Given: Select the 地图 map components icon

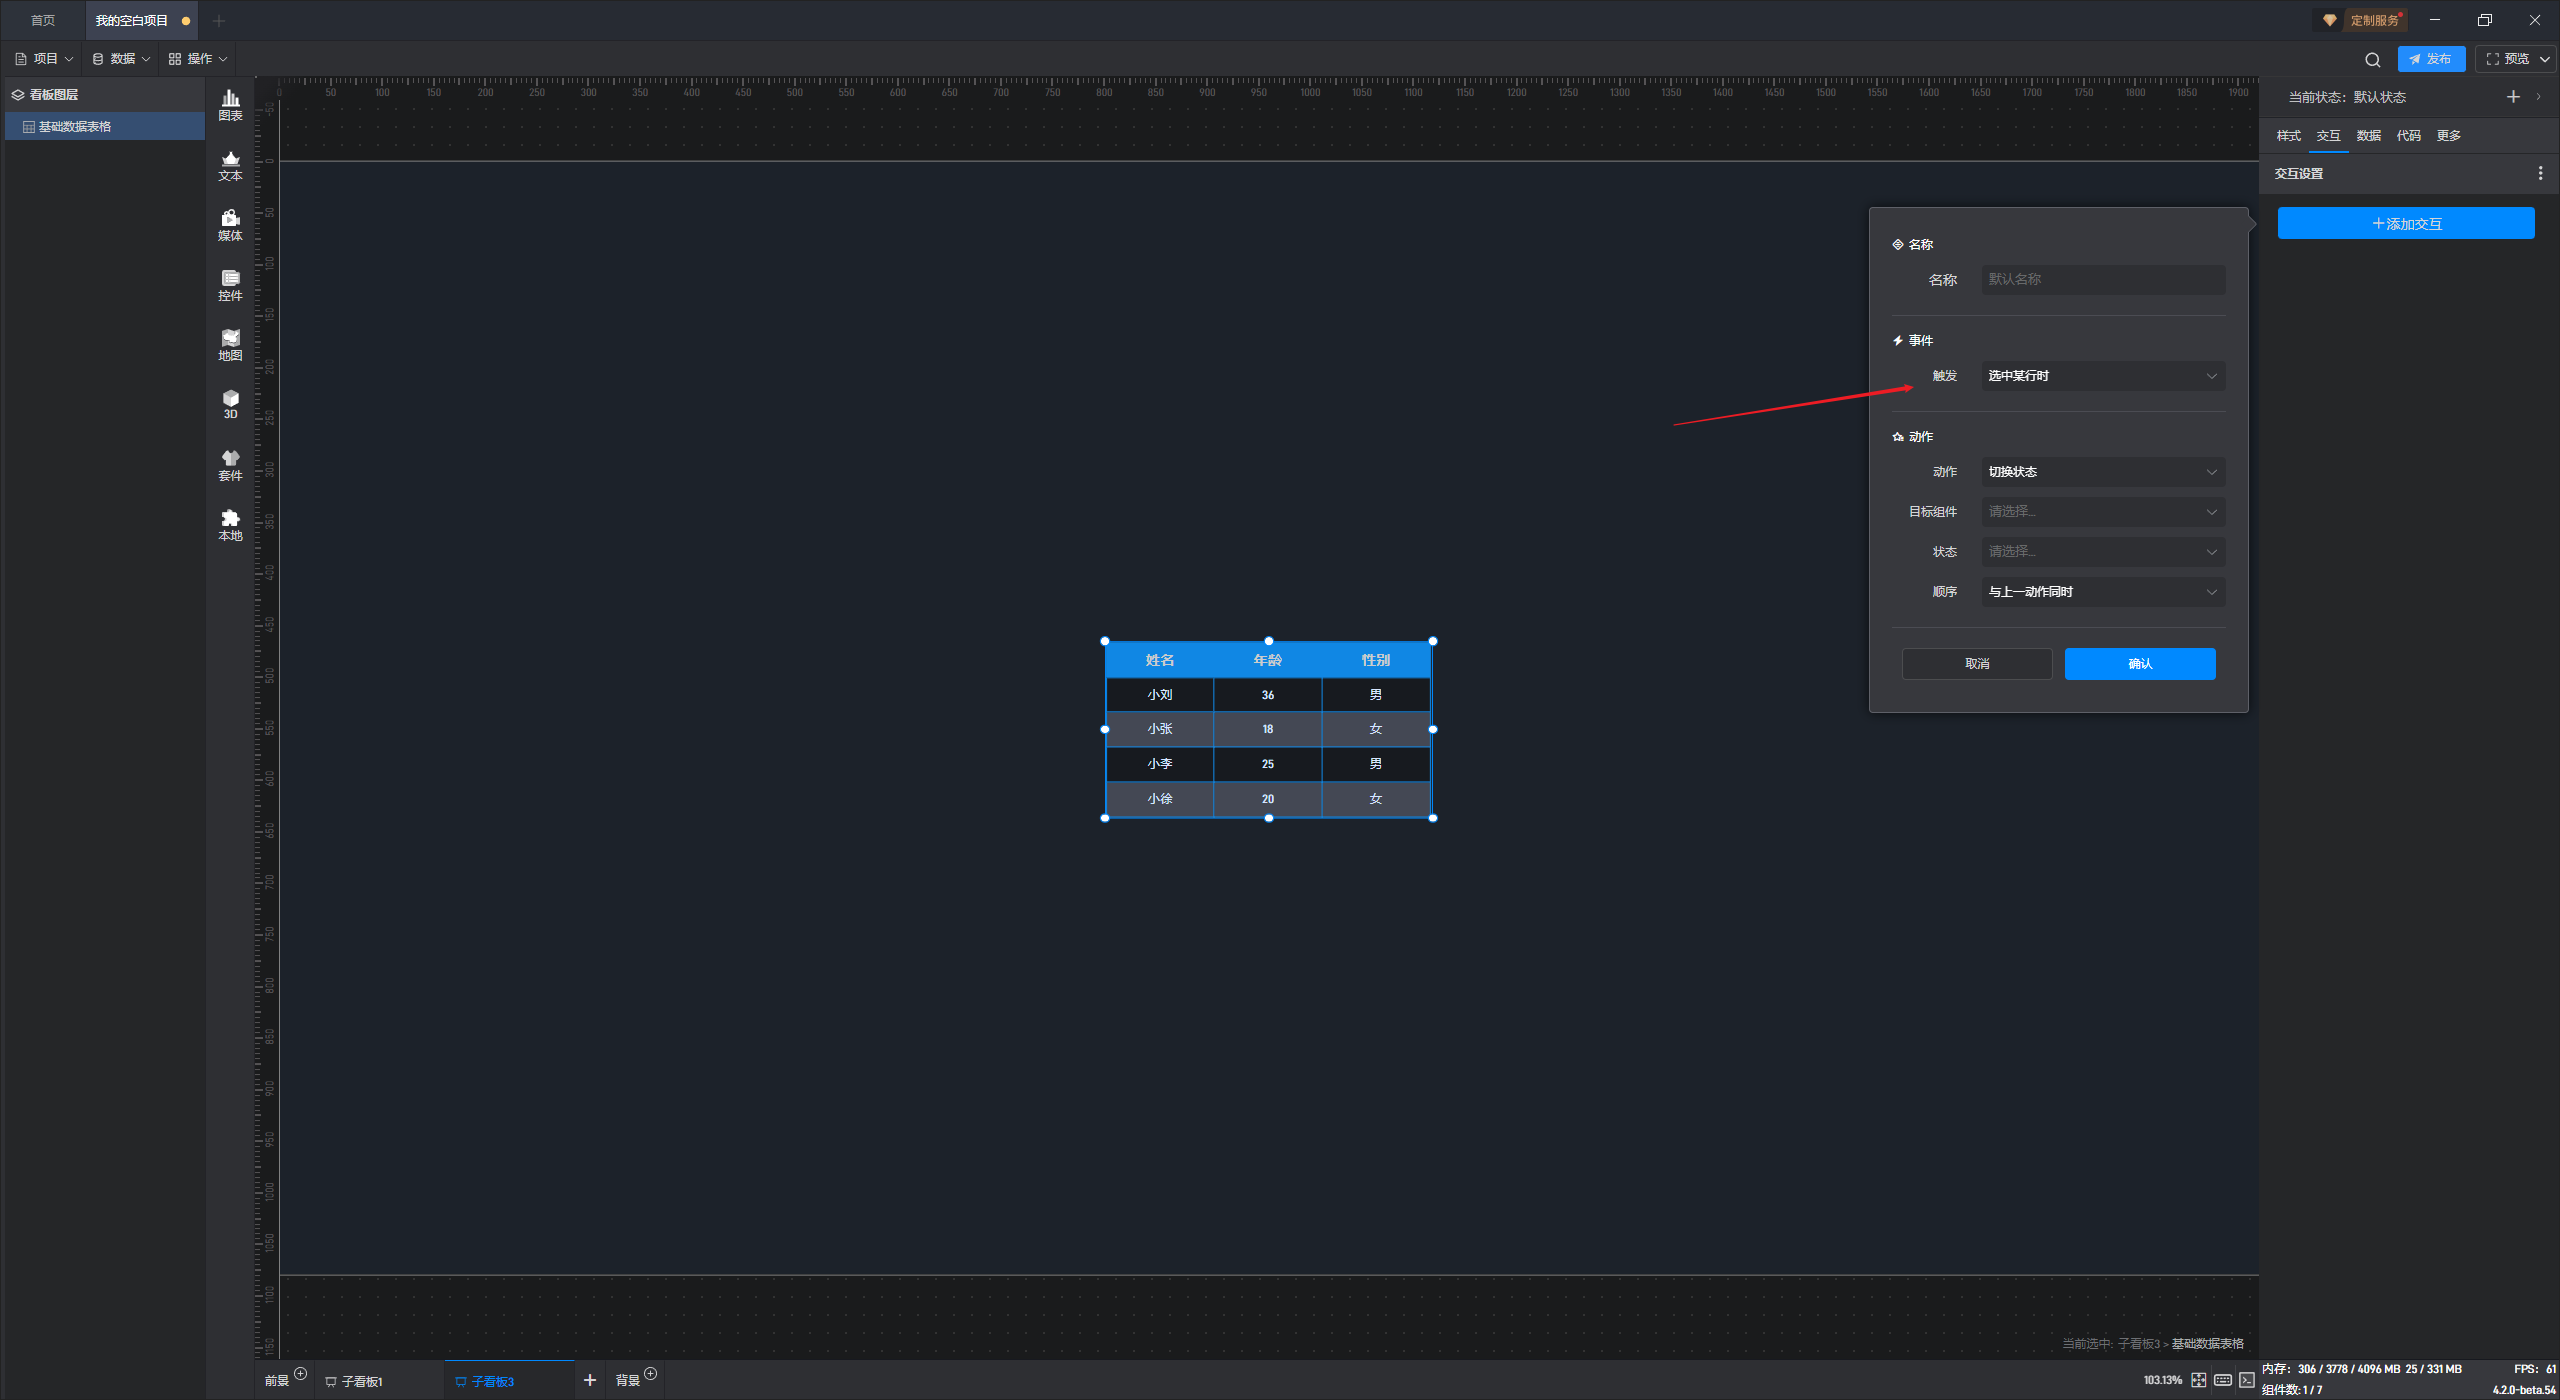Looking at the screenshot, I should [230, 344].
